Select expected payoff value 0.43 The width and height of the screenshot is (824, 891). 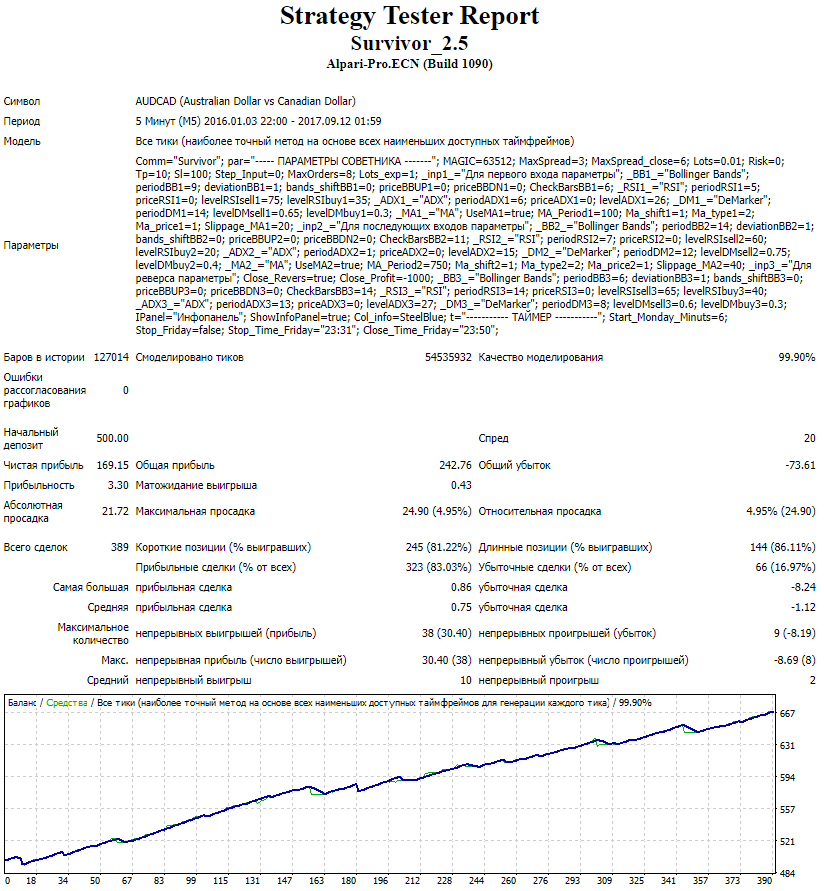pos(461,485)
